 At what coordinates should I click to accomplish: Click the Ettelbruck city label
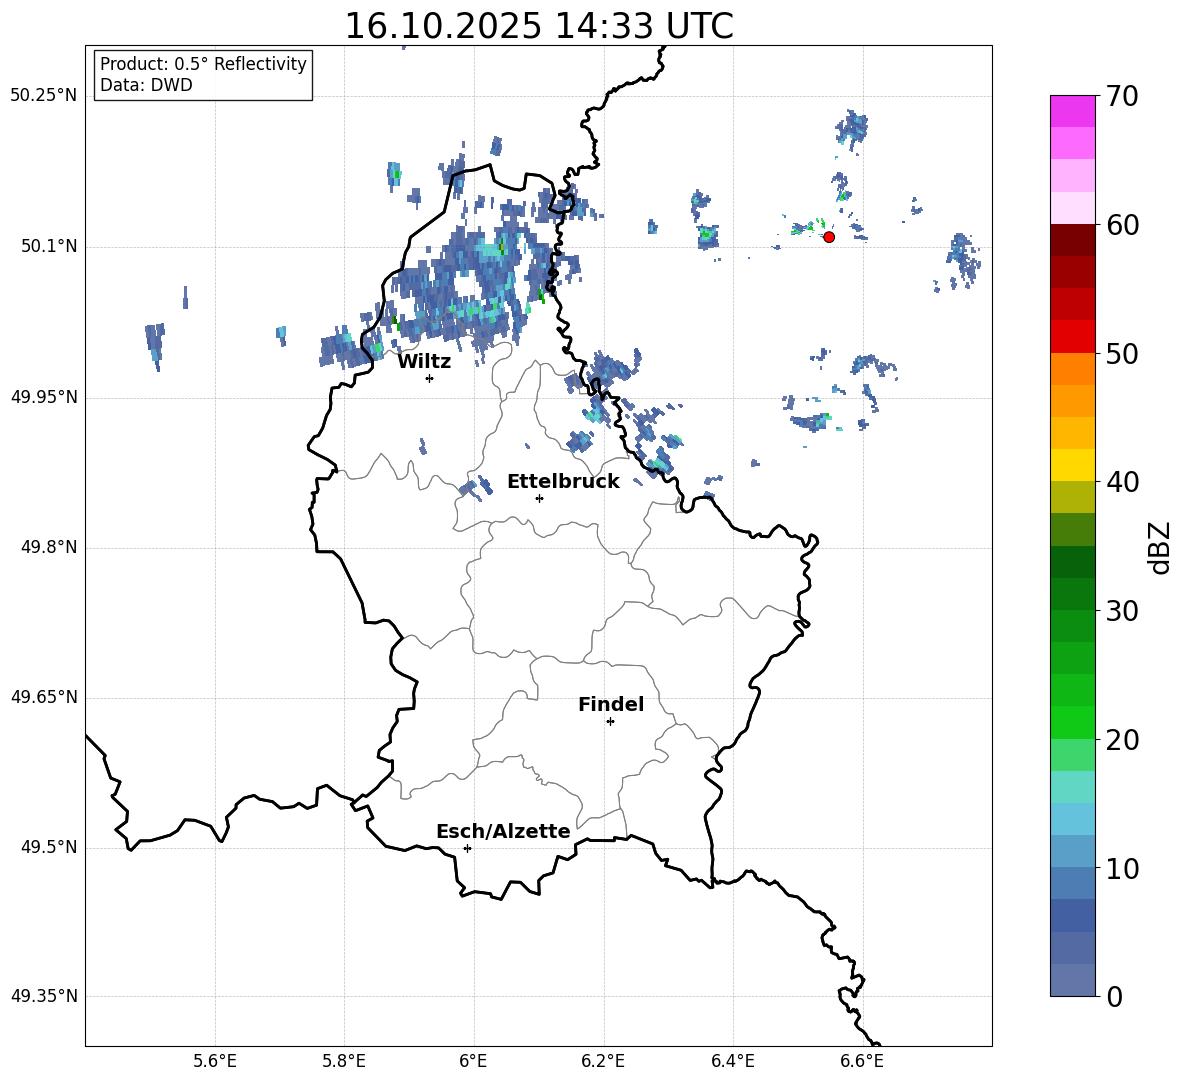(563, 482)
